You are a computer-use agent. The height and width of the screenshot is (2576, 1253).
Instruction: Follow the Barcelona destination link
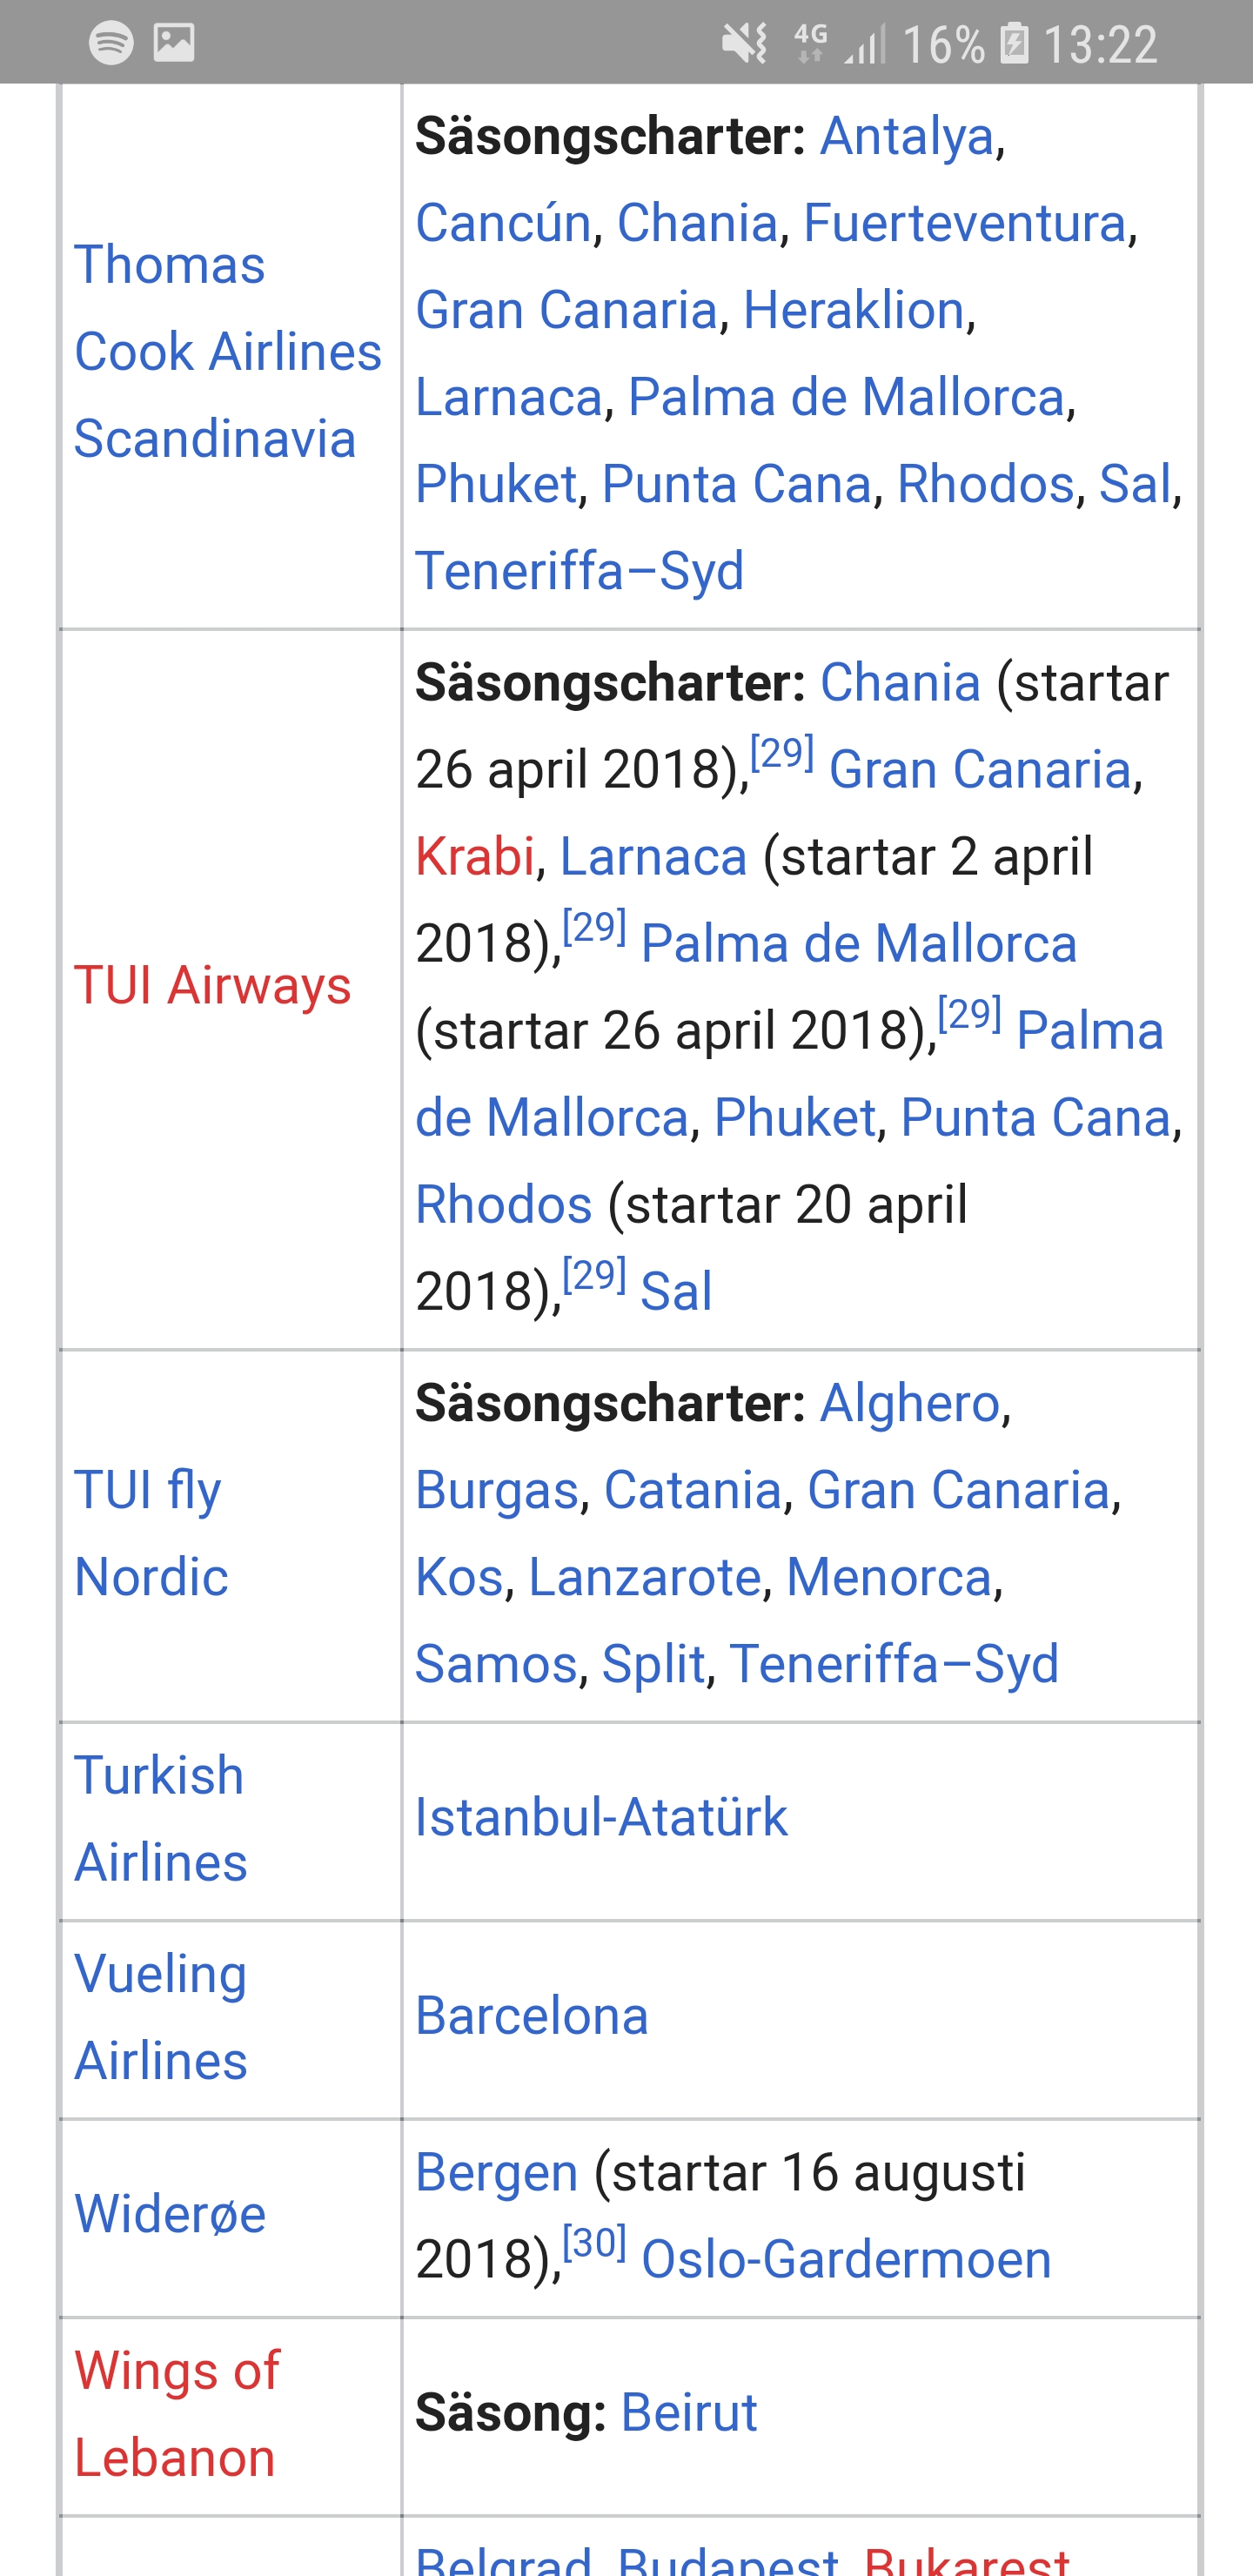[x=531, y=2015]
